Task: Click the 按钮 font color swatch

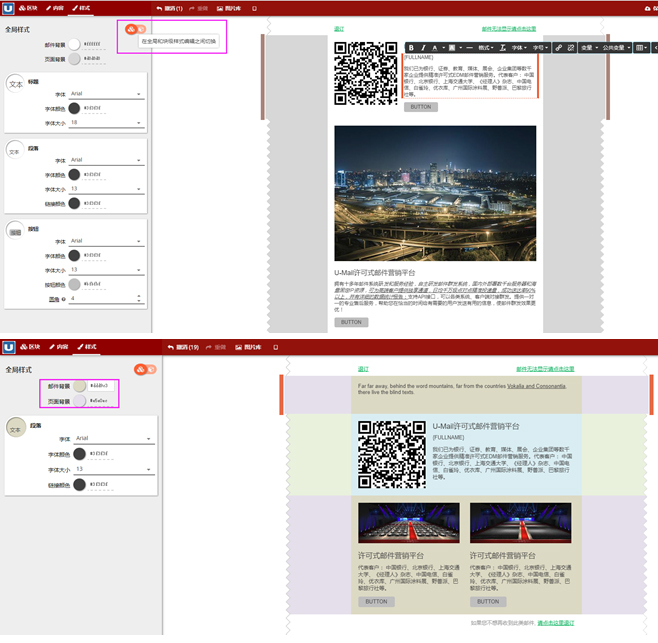Action: tap(74, 256)
